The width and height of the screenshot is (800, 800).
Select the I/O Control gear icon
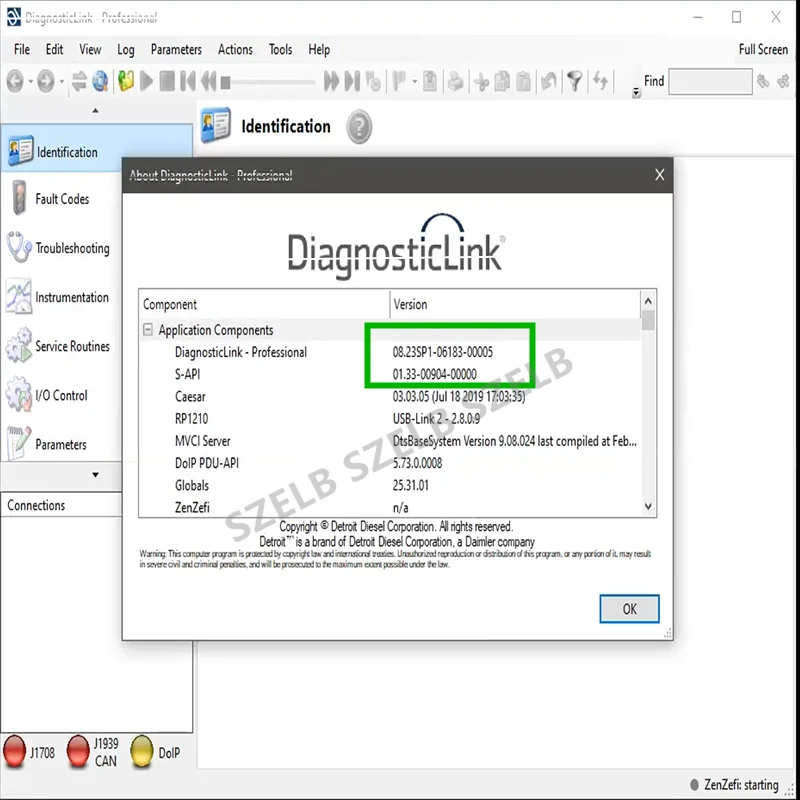[19, 394]
